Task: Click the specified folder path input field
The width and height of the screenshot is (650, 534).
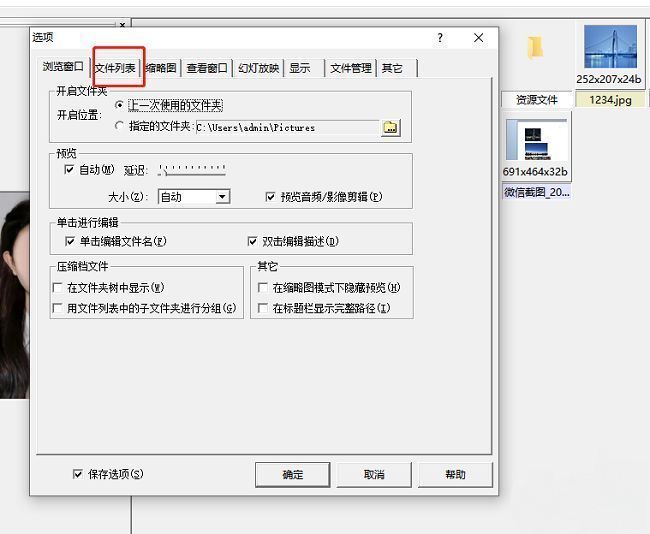Action: (x=285, y=127)
